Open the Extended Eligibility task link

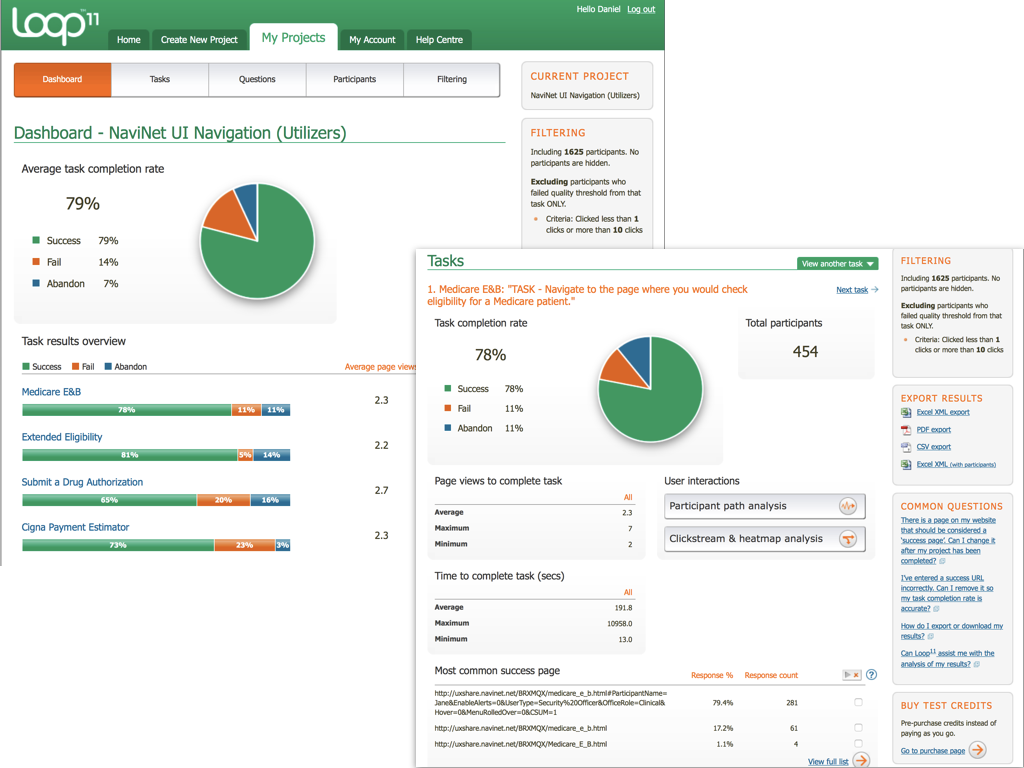coord(62,437)
